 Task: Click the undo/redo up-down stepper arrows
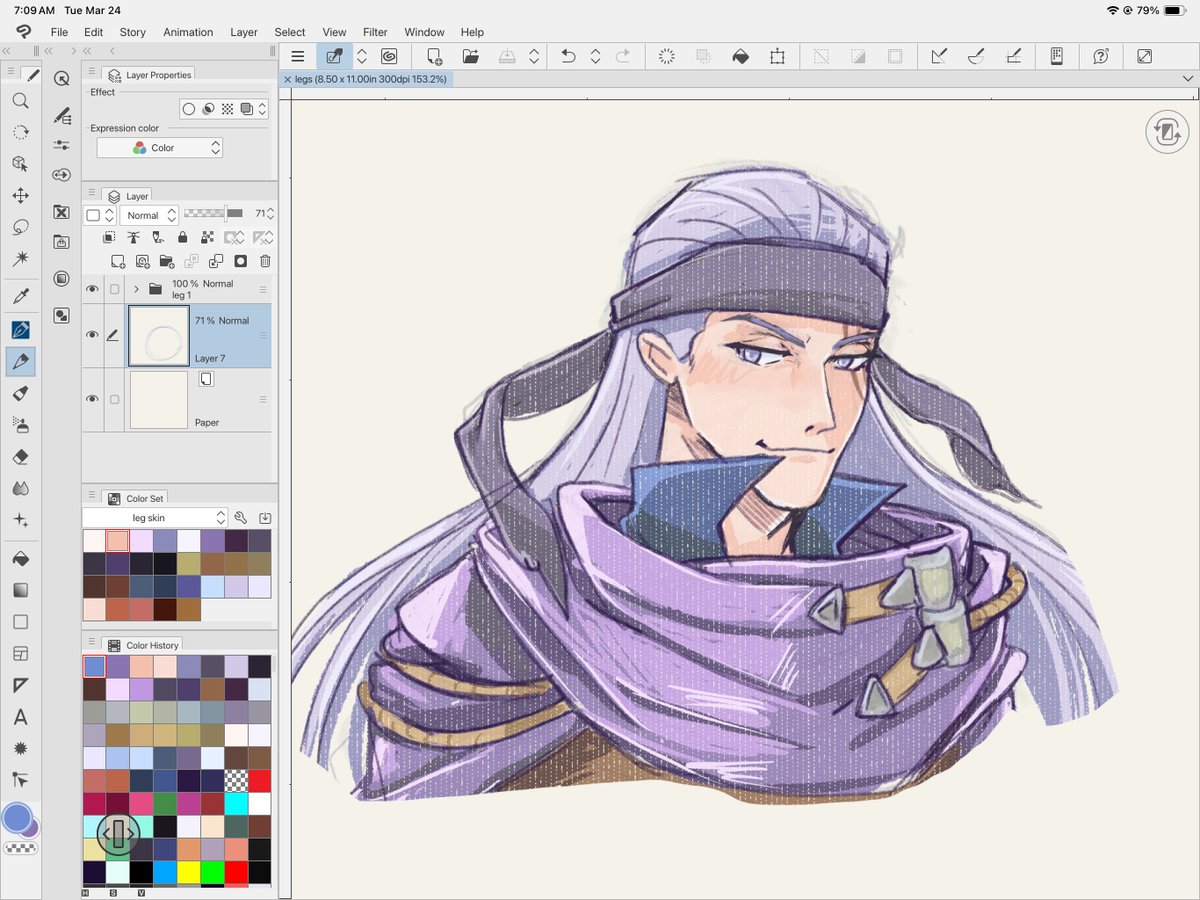(595, 57)
